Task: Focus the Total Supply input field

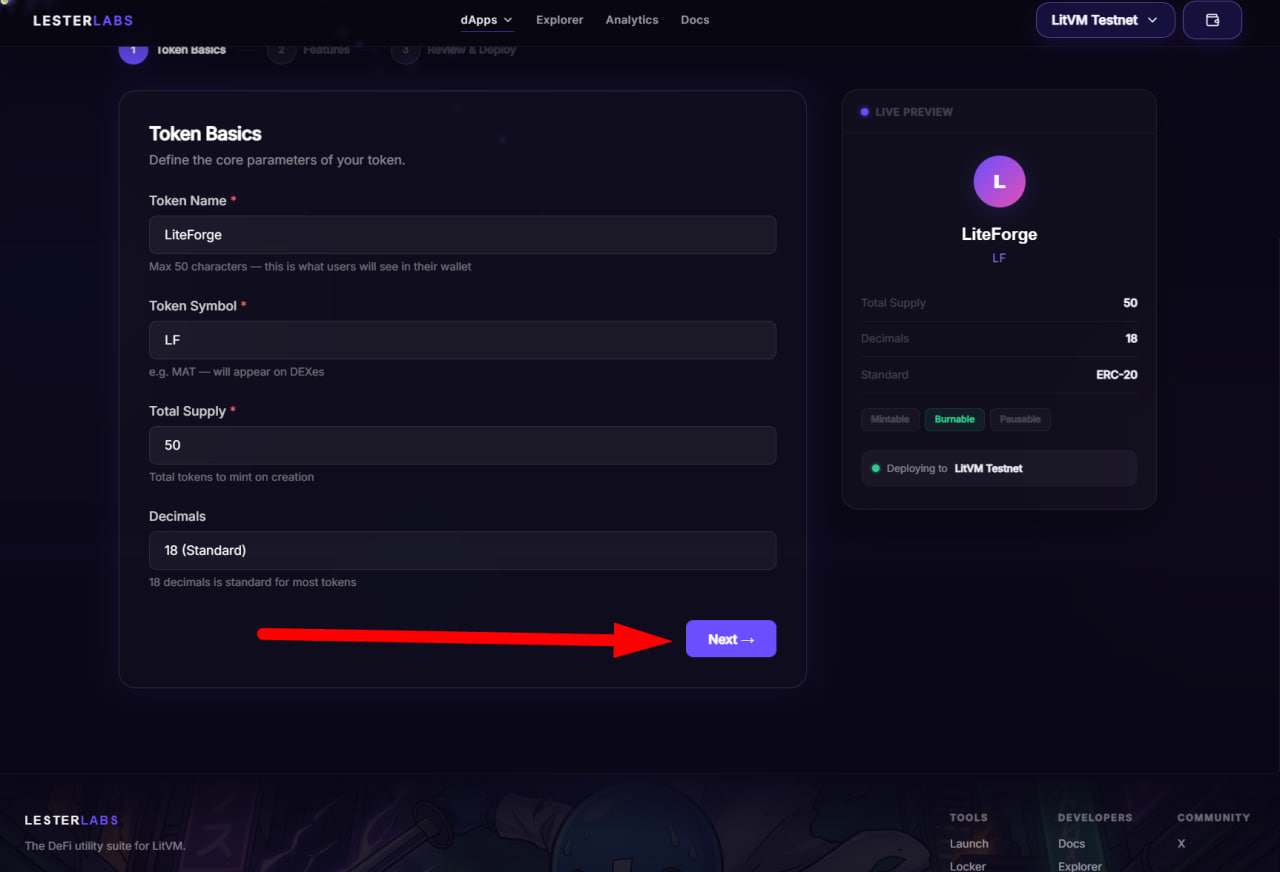Action: [462, 445]
